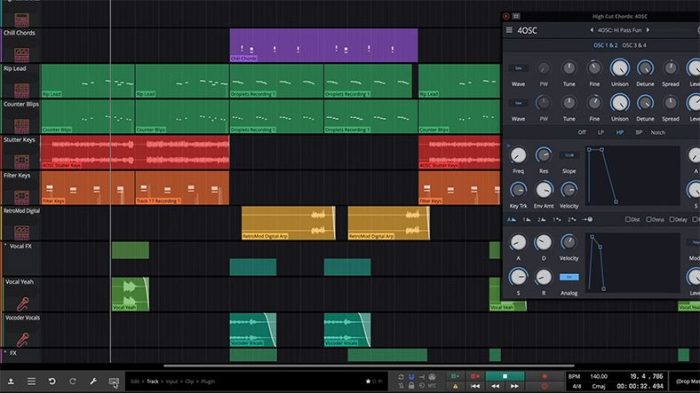Set filter type to LP
This screenshot has width=700, height=393.
tap(601, 132)
